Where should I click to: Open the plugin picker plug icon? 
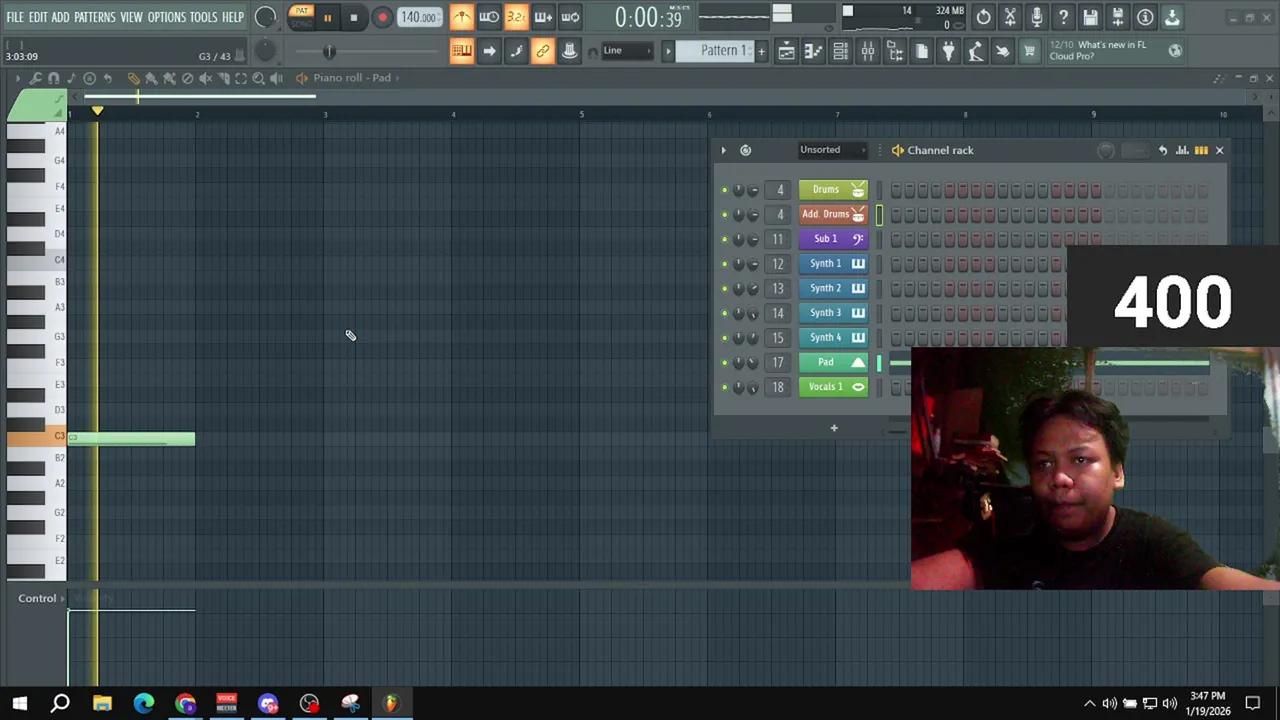[x=948, y=51]
